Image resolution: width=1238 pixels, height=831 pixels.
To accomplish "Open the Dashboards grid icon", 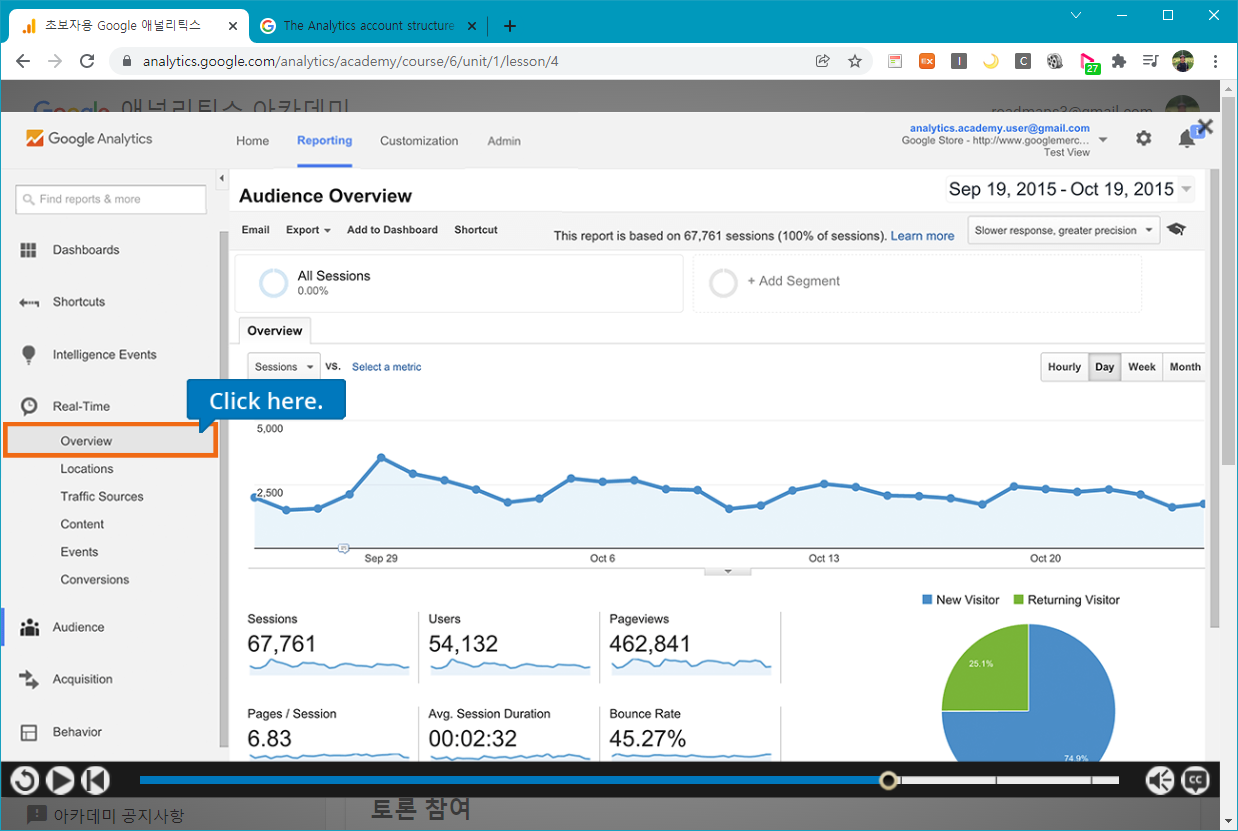I will pos(29,250).
